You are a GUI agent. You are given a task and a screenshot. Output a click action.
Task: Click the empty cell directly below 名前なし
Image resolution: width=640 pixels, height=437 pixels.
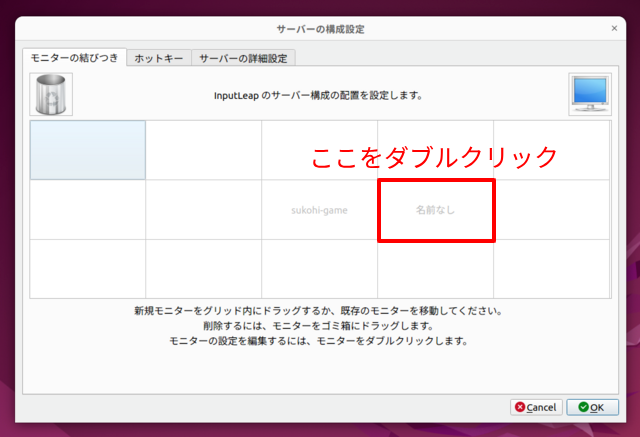(436, 268)
